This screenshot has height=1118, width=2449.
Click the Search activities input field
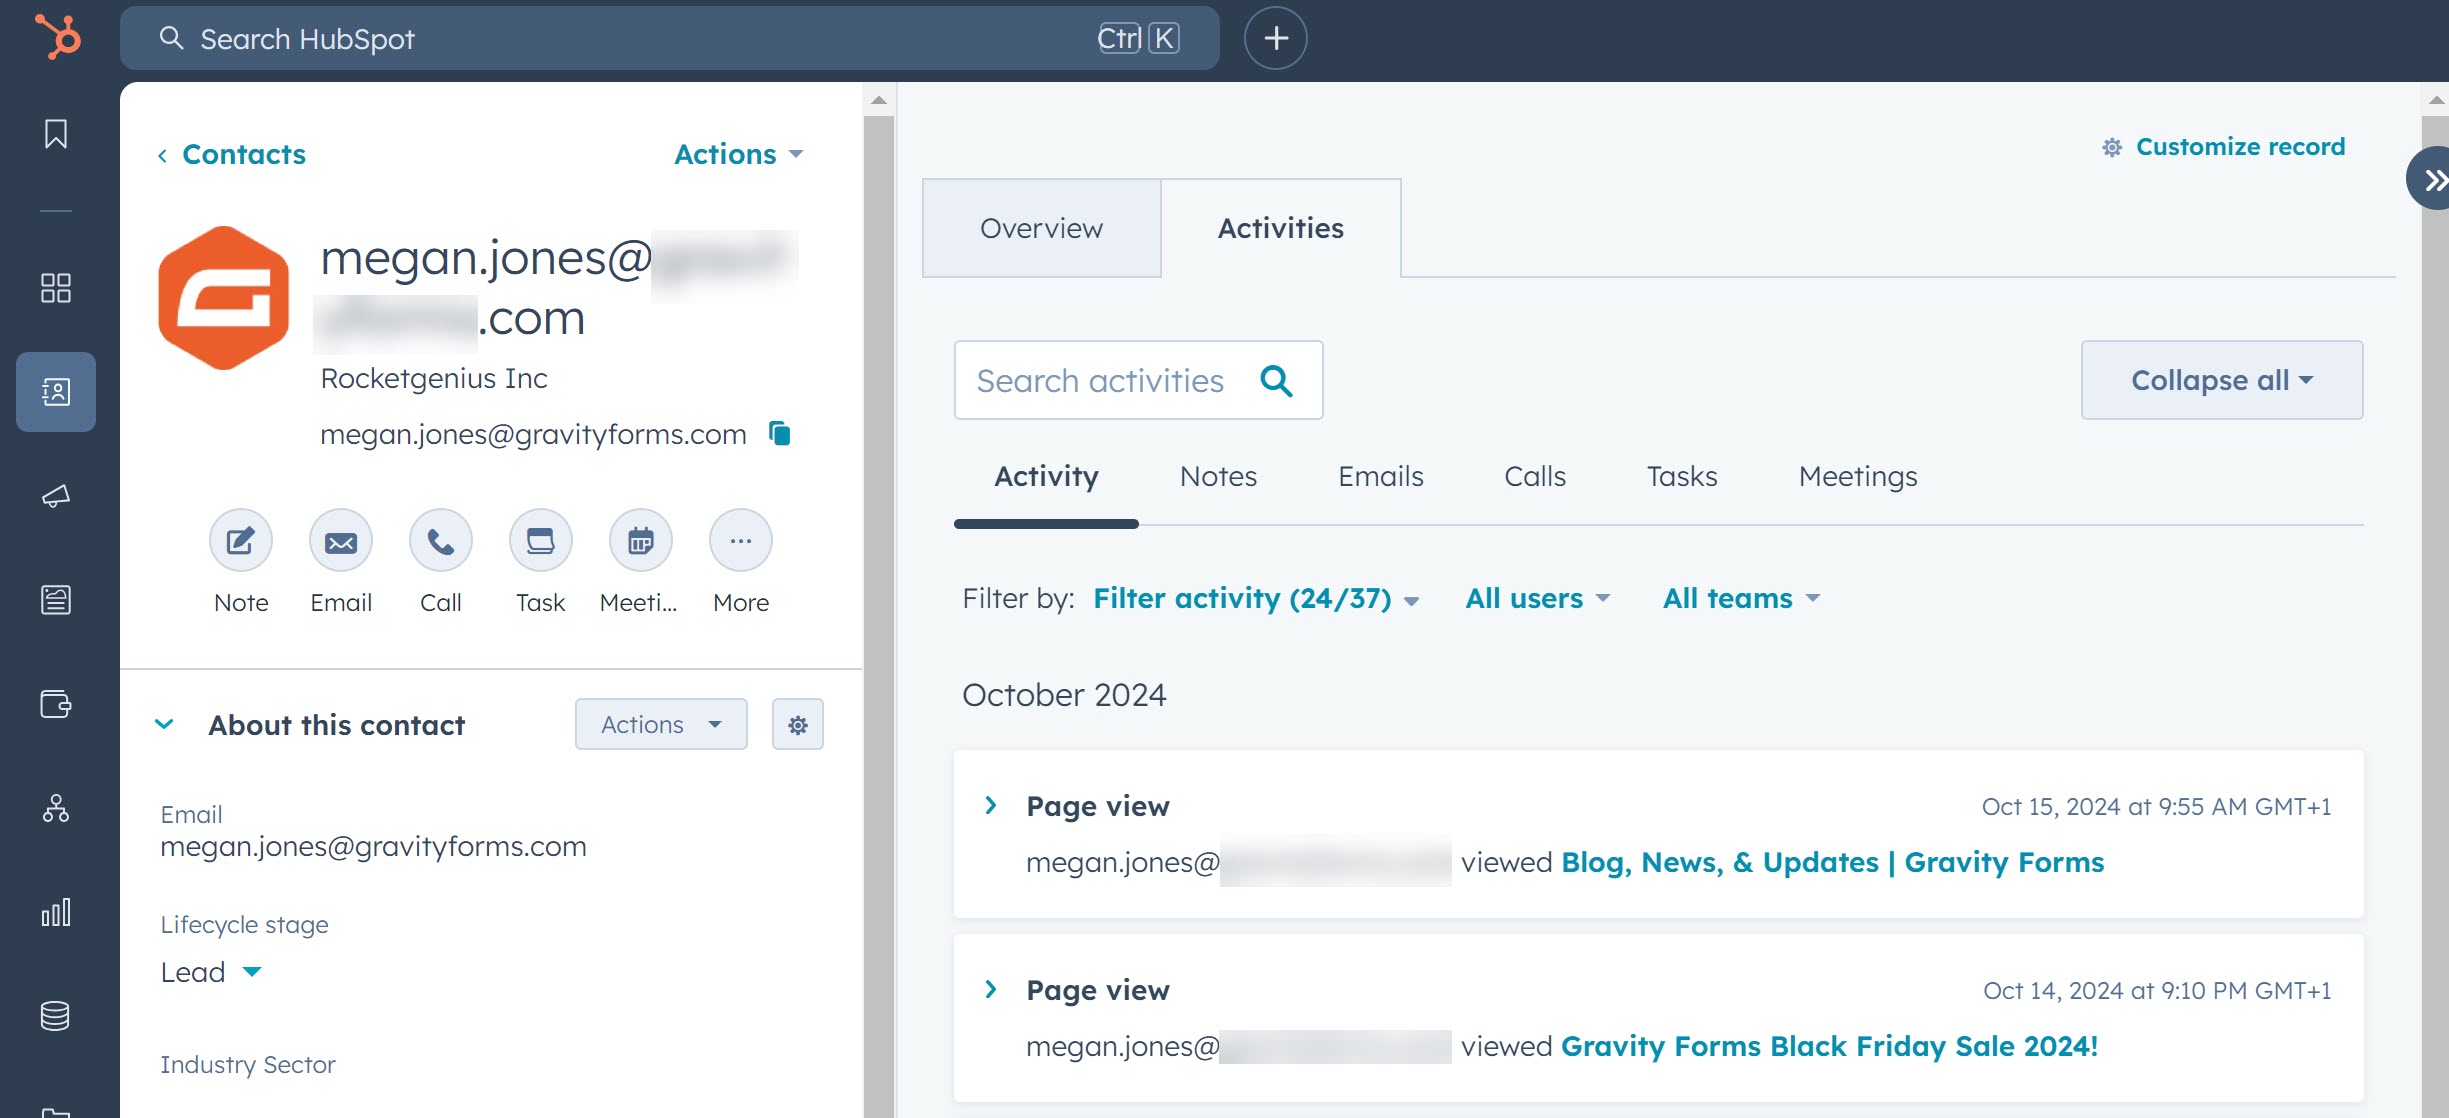(1138, 380)
